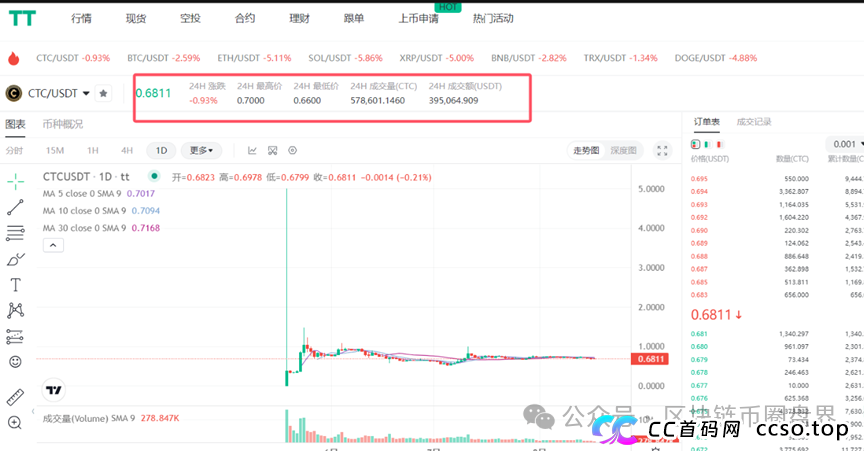Expand the chart to fullscreen
The image size is (864, 451).
662,151
